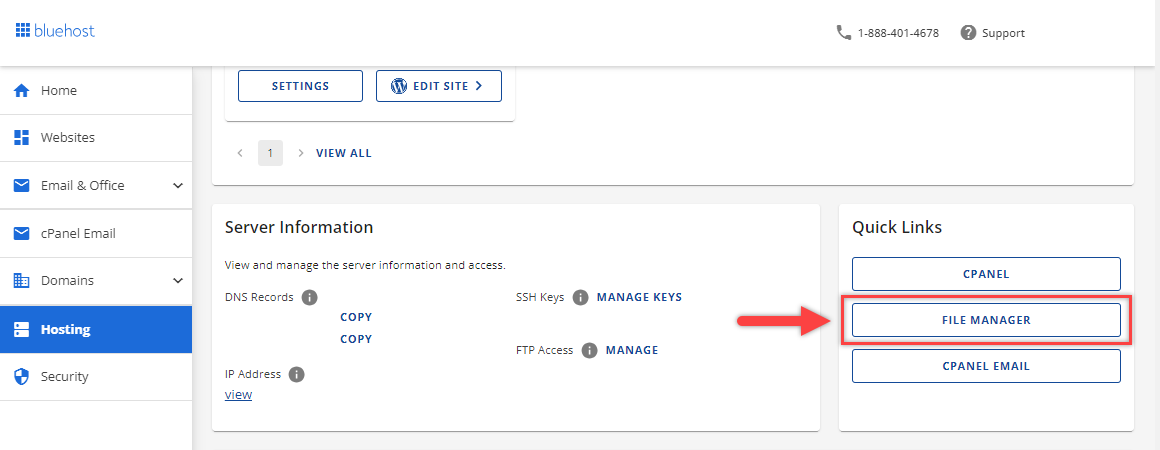The height and width of the screenshot is (450, 1160).
Task: Go to next page arrow in pagination
Action: pos(301,153)
